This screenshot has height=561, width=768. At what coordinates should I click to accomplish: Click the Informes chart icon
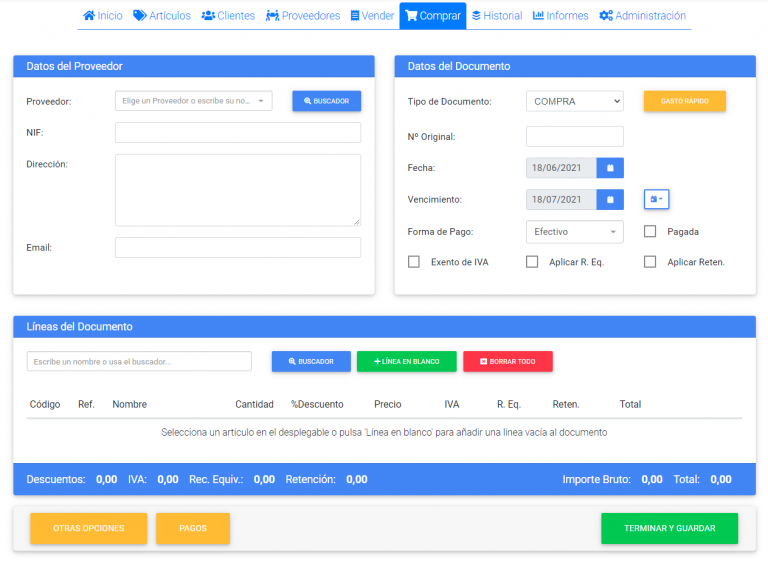click(x=538, y=16)
